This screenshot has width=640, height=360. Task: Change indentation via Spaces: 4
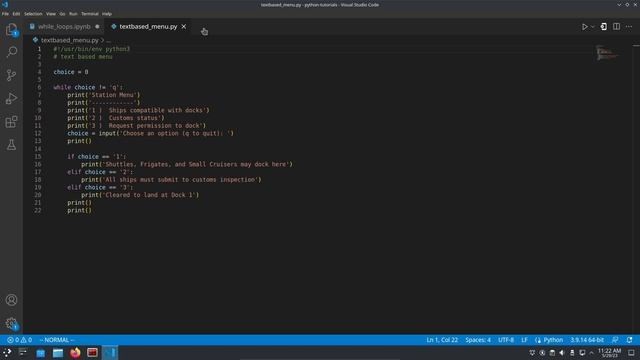coord(478,340)
